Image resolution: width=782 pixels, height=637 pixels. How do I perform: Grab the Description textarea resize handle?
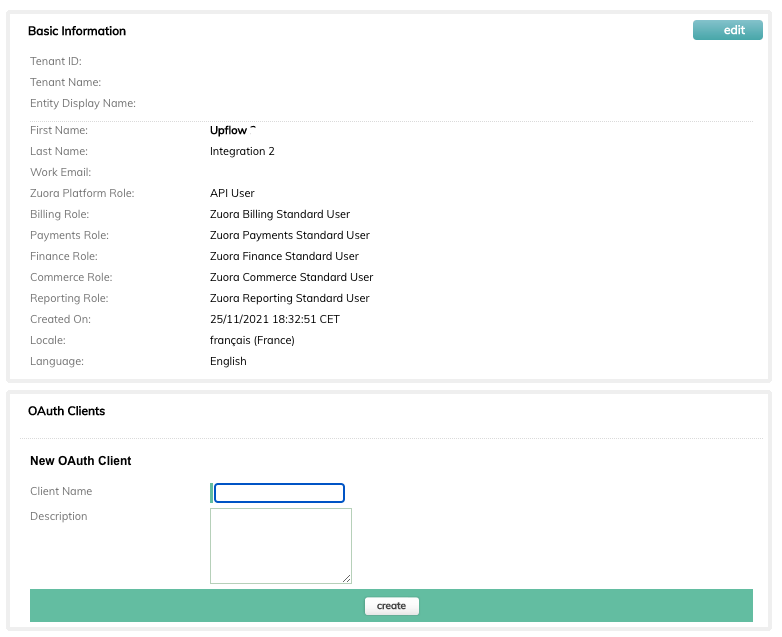[347, 579]
